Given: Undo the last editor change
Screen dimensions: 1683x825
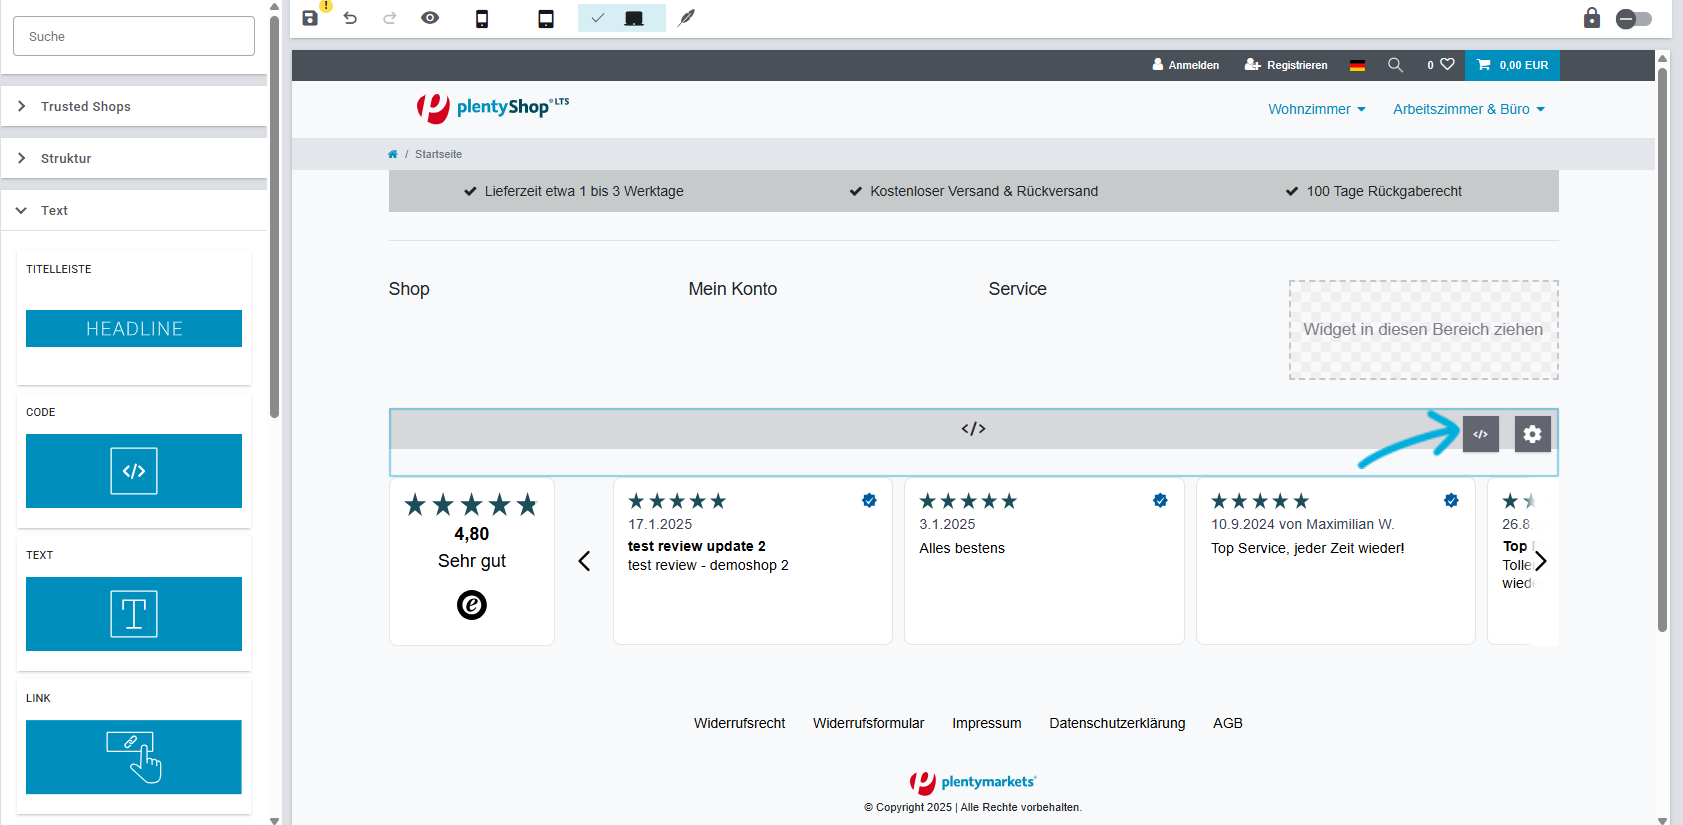Looking at the screenshot, I should pyautogui.click(x=350, y=18).
